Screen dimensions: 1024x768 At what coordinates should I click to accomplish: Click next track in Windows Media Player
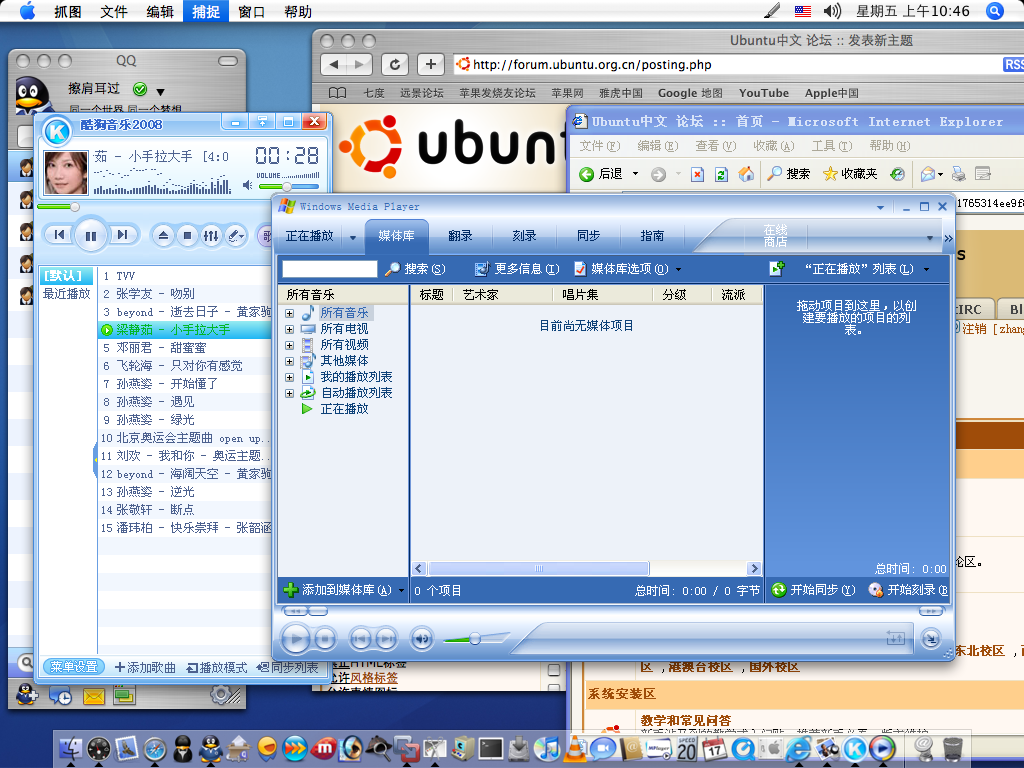pyautogui.click(x=386, y=638)
